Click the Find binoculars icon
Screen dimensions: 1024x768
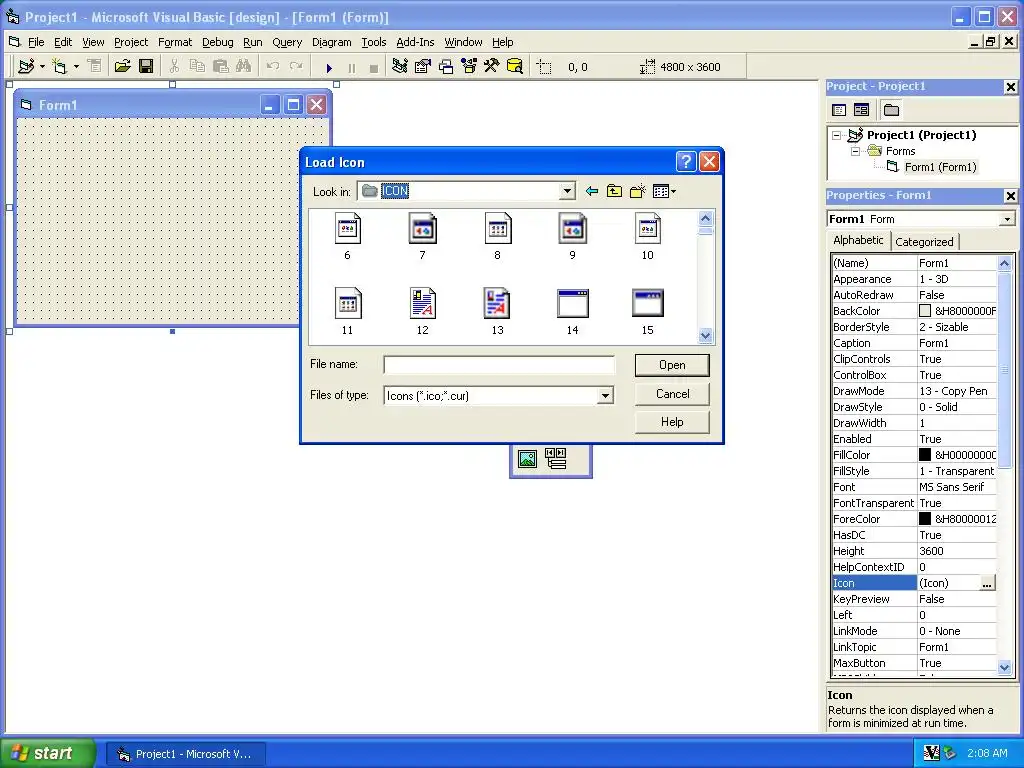click(244, 66)
